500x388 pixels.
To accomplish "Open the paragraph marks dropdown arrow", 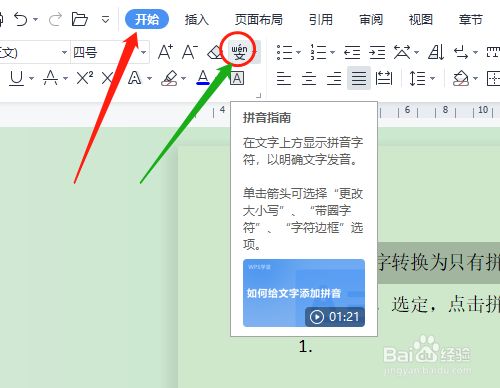I will pyautogui.click(x=475, y=52).
